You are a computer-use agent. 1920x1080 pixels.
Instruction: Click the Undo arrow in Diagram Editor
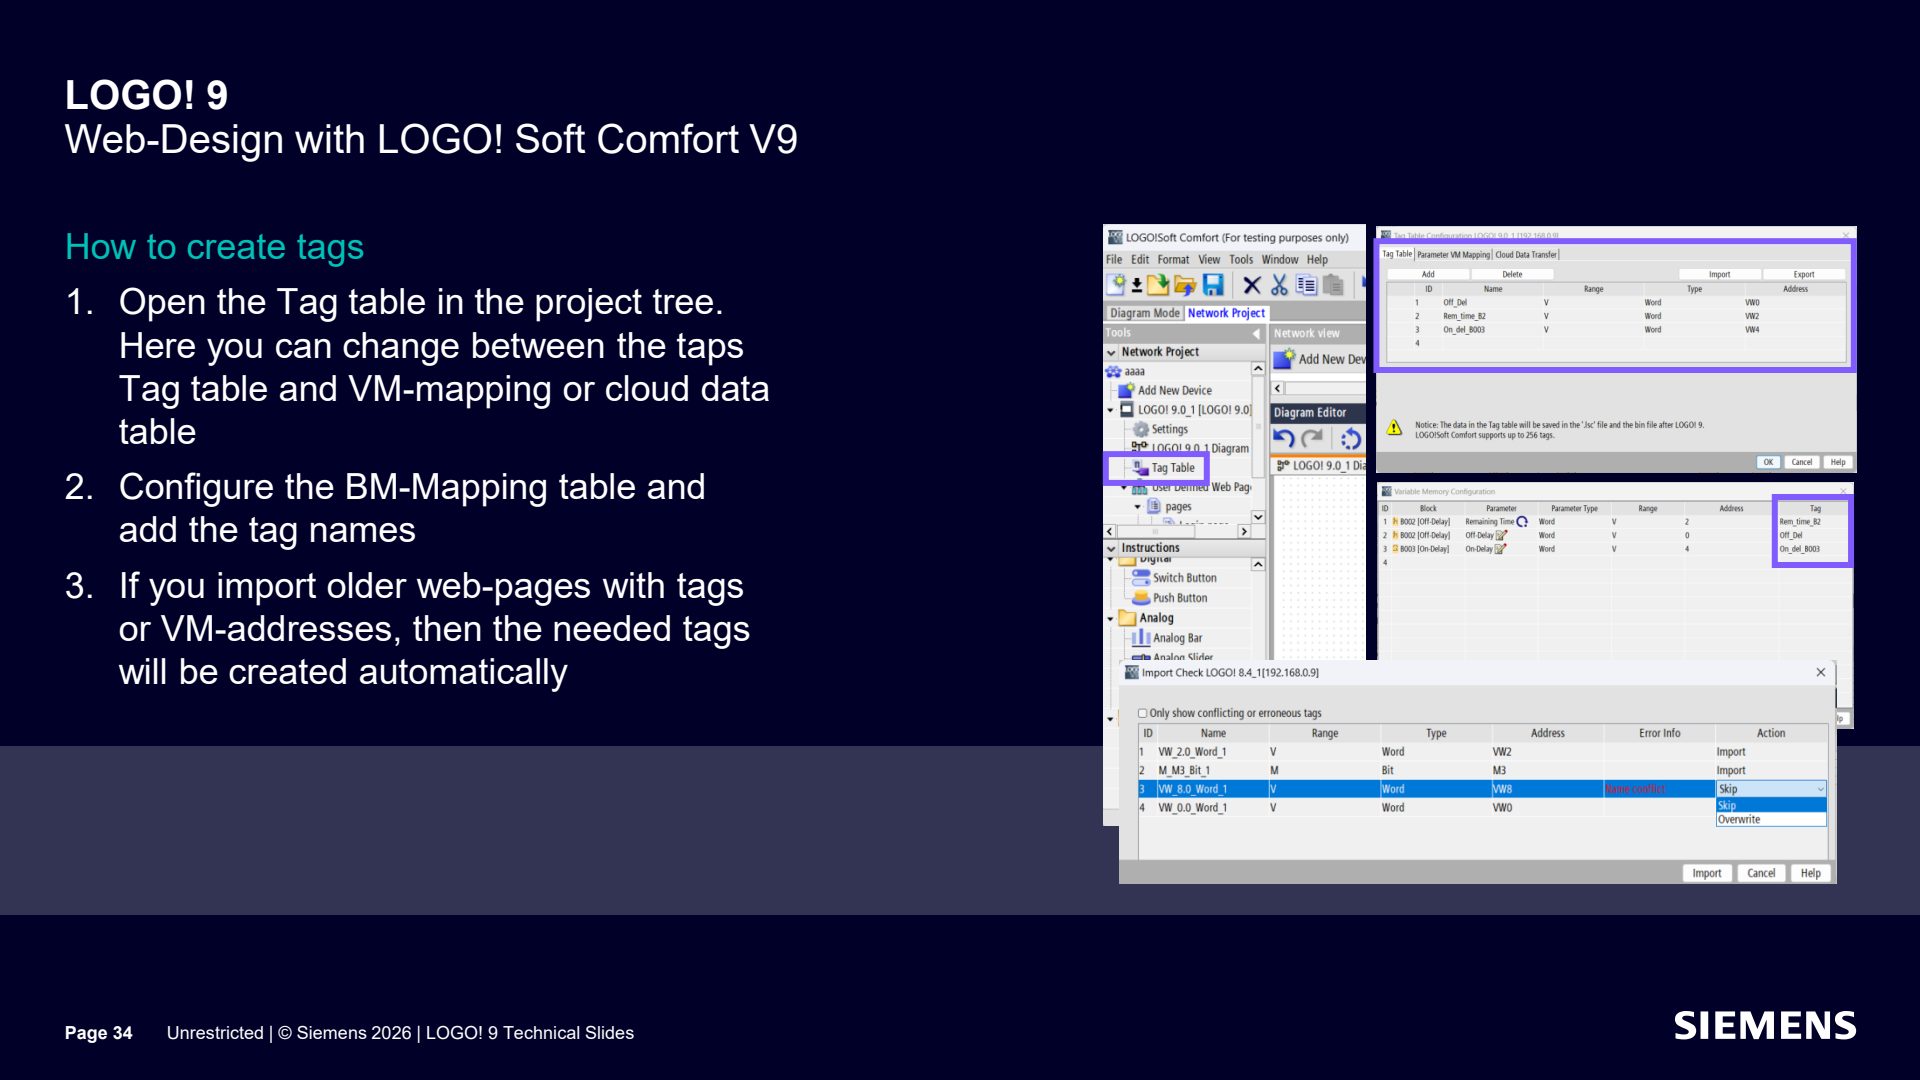(x=1284, y=438)
